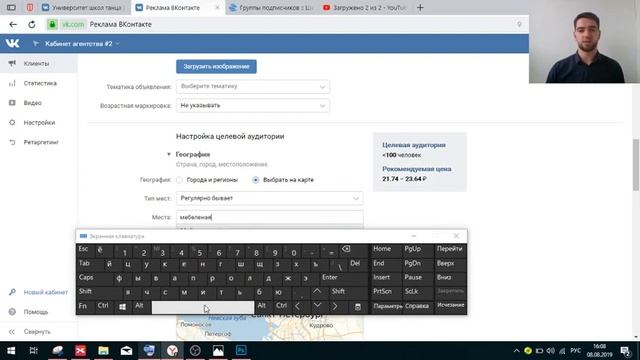Click Yandex browser taskbar icon
The image size is (640, 360).
tap(172, 351)
